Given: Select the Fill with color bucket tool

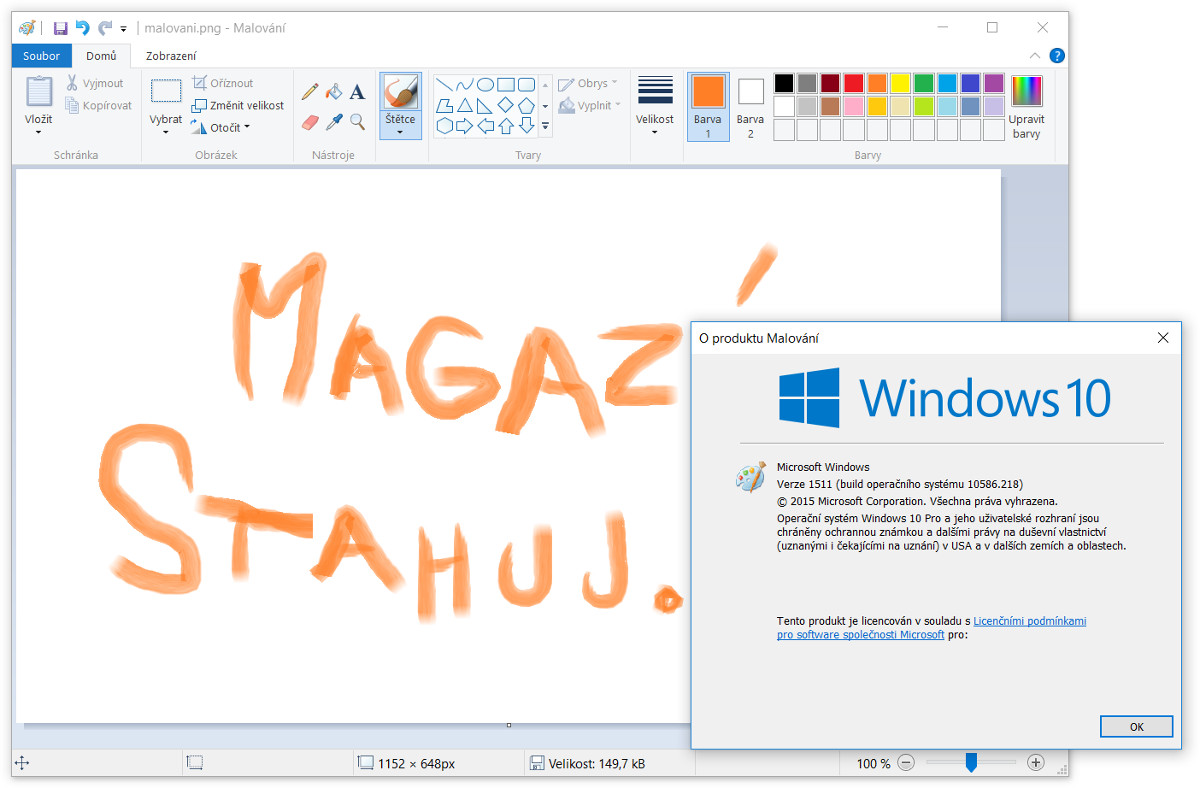Looking at the screenshot, I should coord(334,92).
